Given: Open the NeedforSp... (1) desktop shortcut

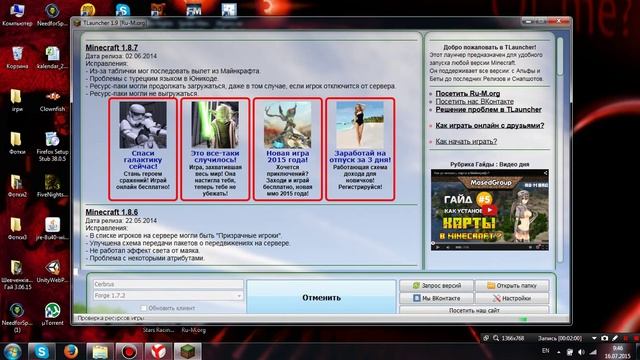Looking at the screenshot, I should (16, 318).
